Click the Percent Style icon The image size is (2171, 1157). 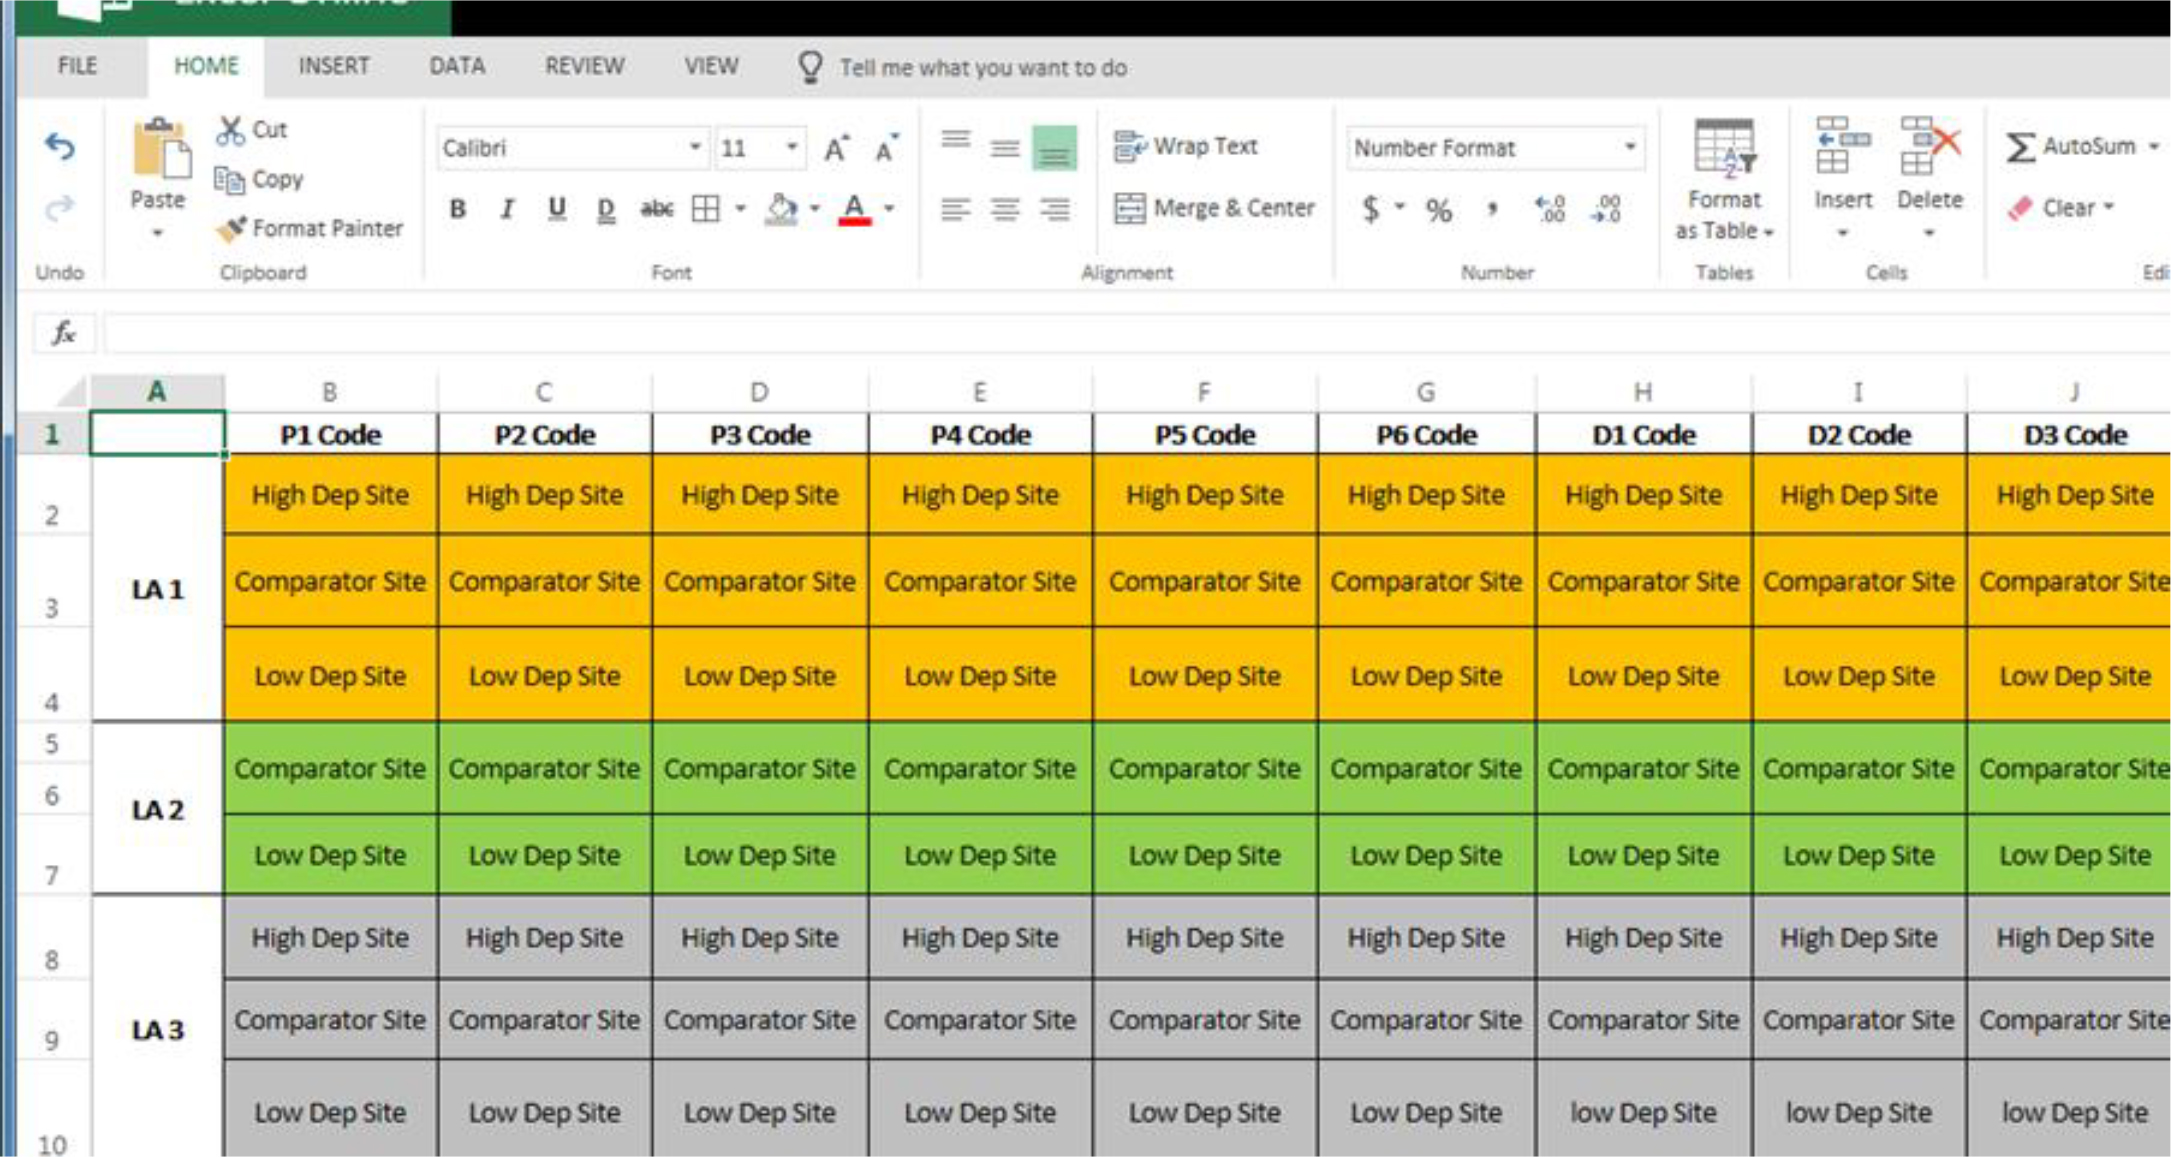1438,210
